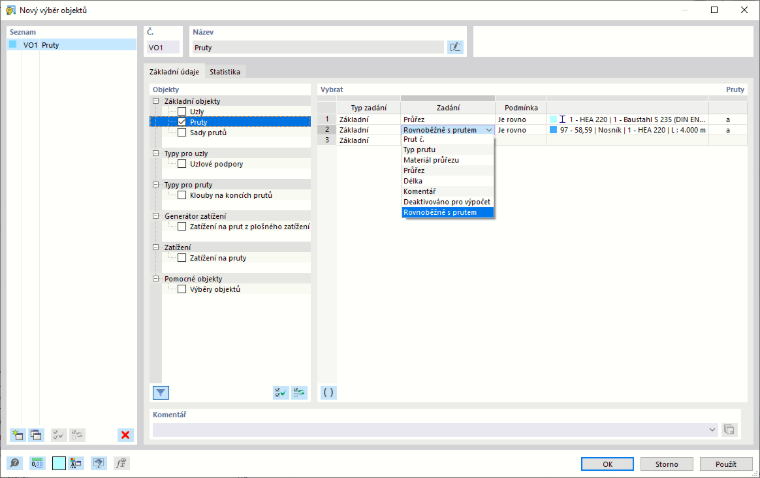Invert object checks with the icon in Objekty panel
The height and width of the screenshot is (478, 760).
[x=299, y=393]
